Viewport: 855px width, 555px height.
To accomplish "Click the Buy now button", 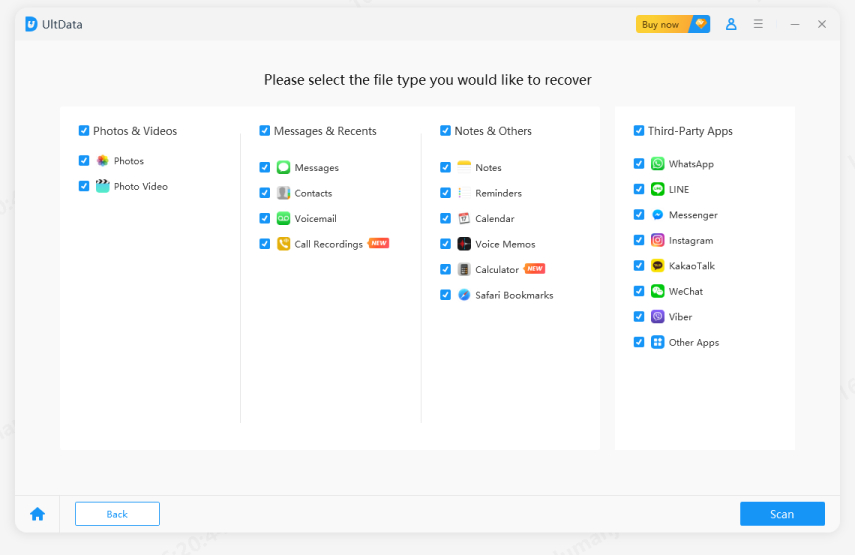I will pyautogui.click(x=673, y=24).
